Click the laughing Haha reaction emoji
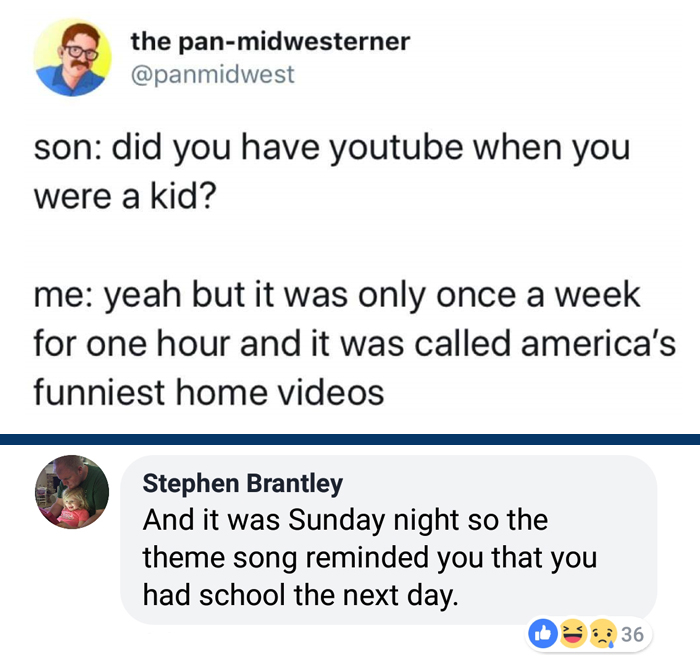The width and height of the screenshot is (700, 658). click(573, 633)
